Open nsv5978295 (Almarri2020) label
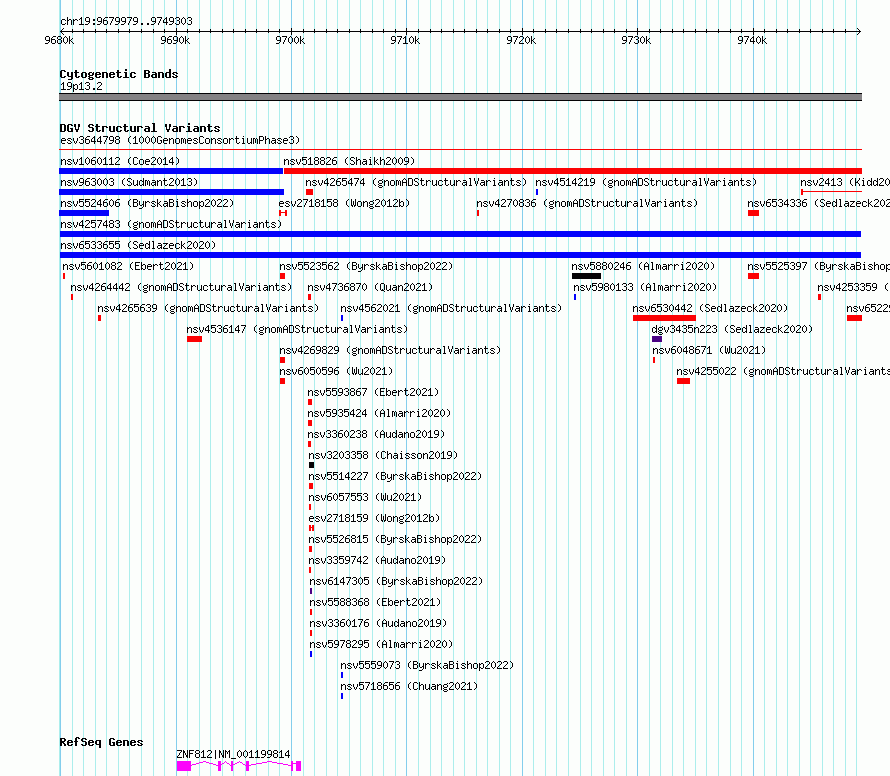Screen dimensions: 890x776 coord(381,644)
